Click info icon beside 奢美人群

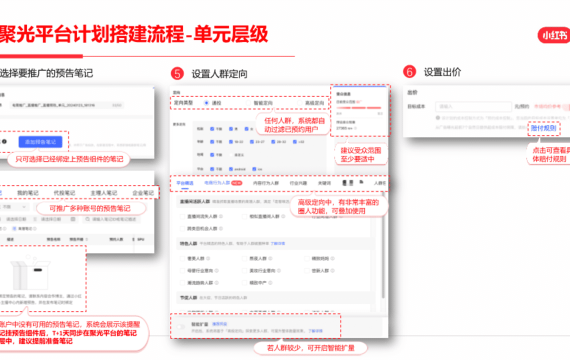pos(208,259)
